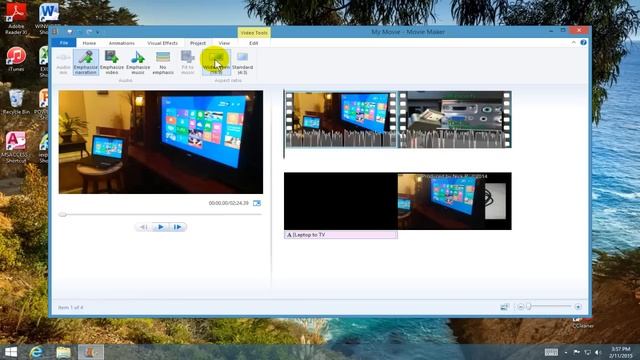Click the preview seek bar handle

click(62, 214)
